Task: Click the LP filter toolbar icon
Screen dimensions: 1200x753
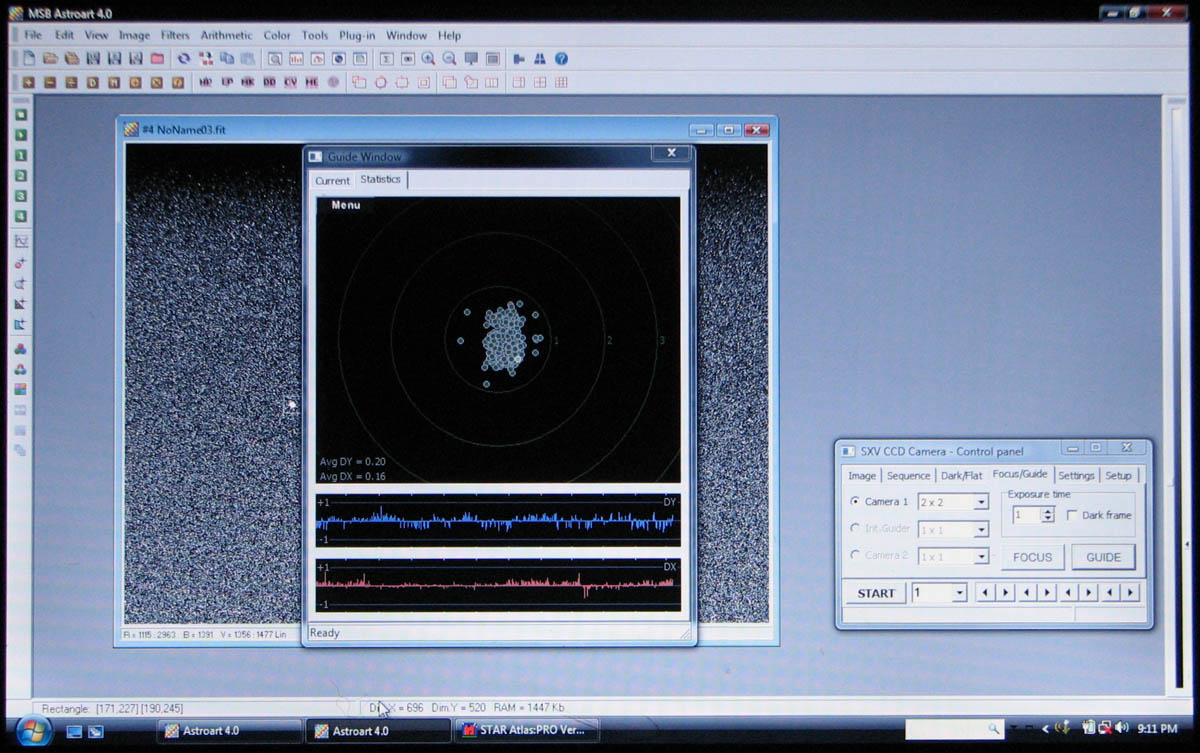Action: tap(227, 82)
